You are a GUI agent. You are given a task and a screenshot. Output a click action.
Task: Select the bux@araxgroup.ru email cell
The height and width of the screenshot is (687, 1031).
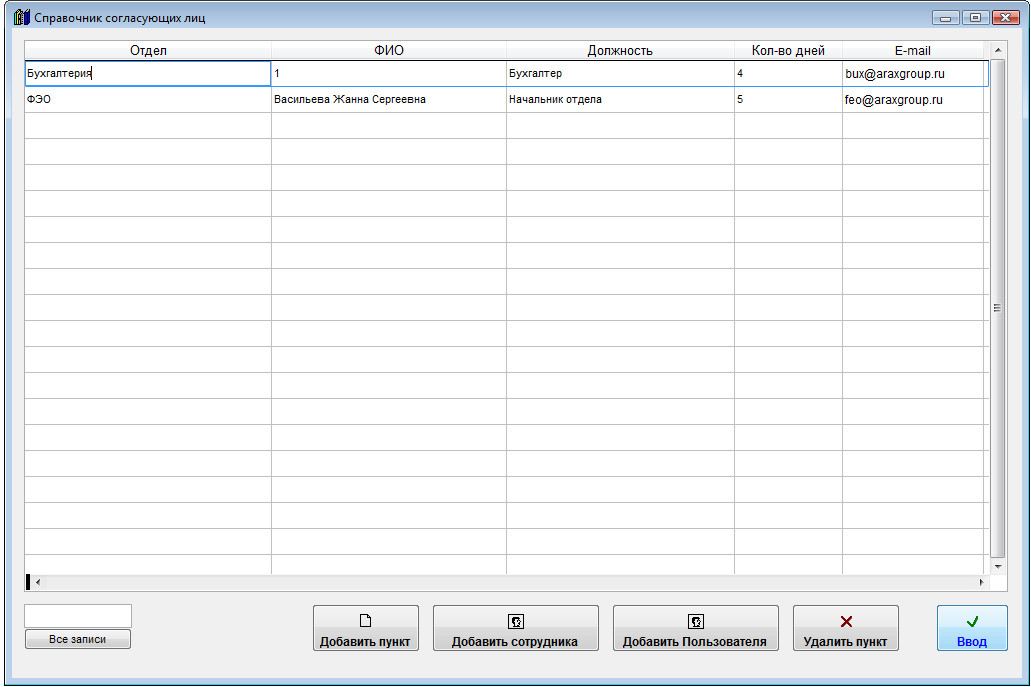coord(915,74)
